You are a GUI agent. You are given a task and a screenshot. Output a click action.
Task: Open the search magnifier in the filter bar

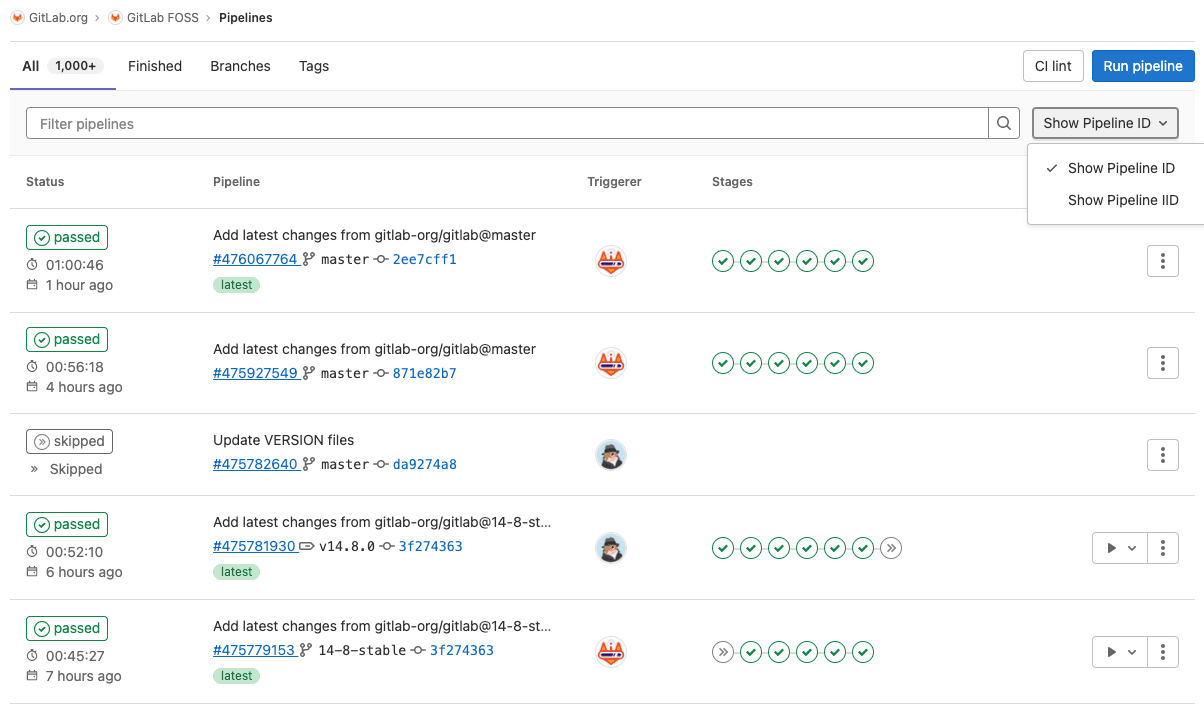click(1003, 122)
